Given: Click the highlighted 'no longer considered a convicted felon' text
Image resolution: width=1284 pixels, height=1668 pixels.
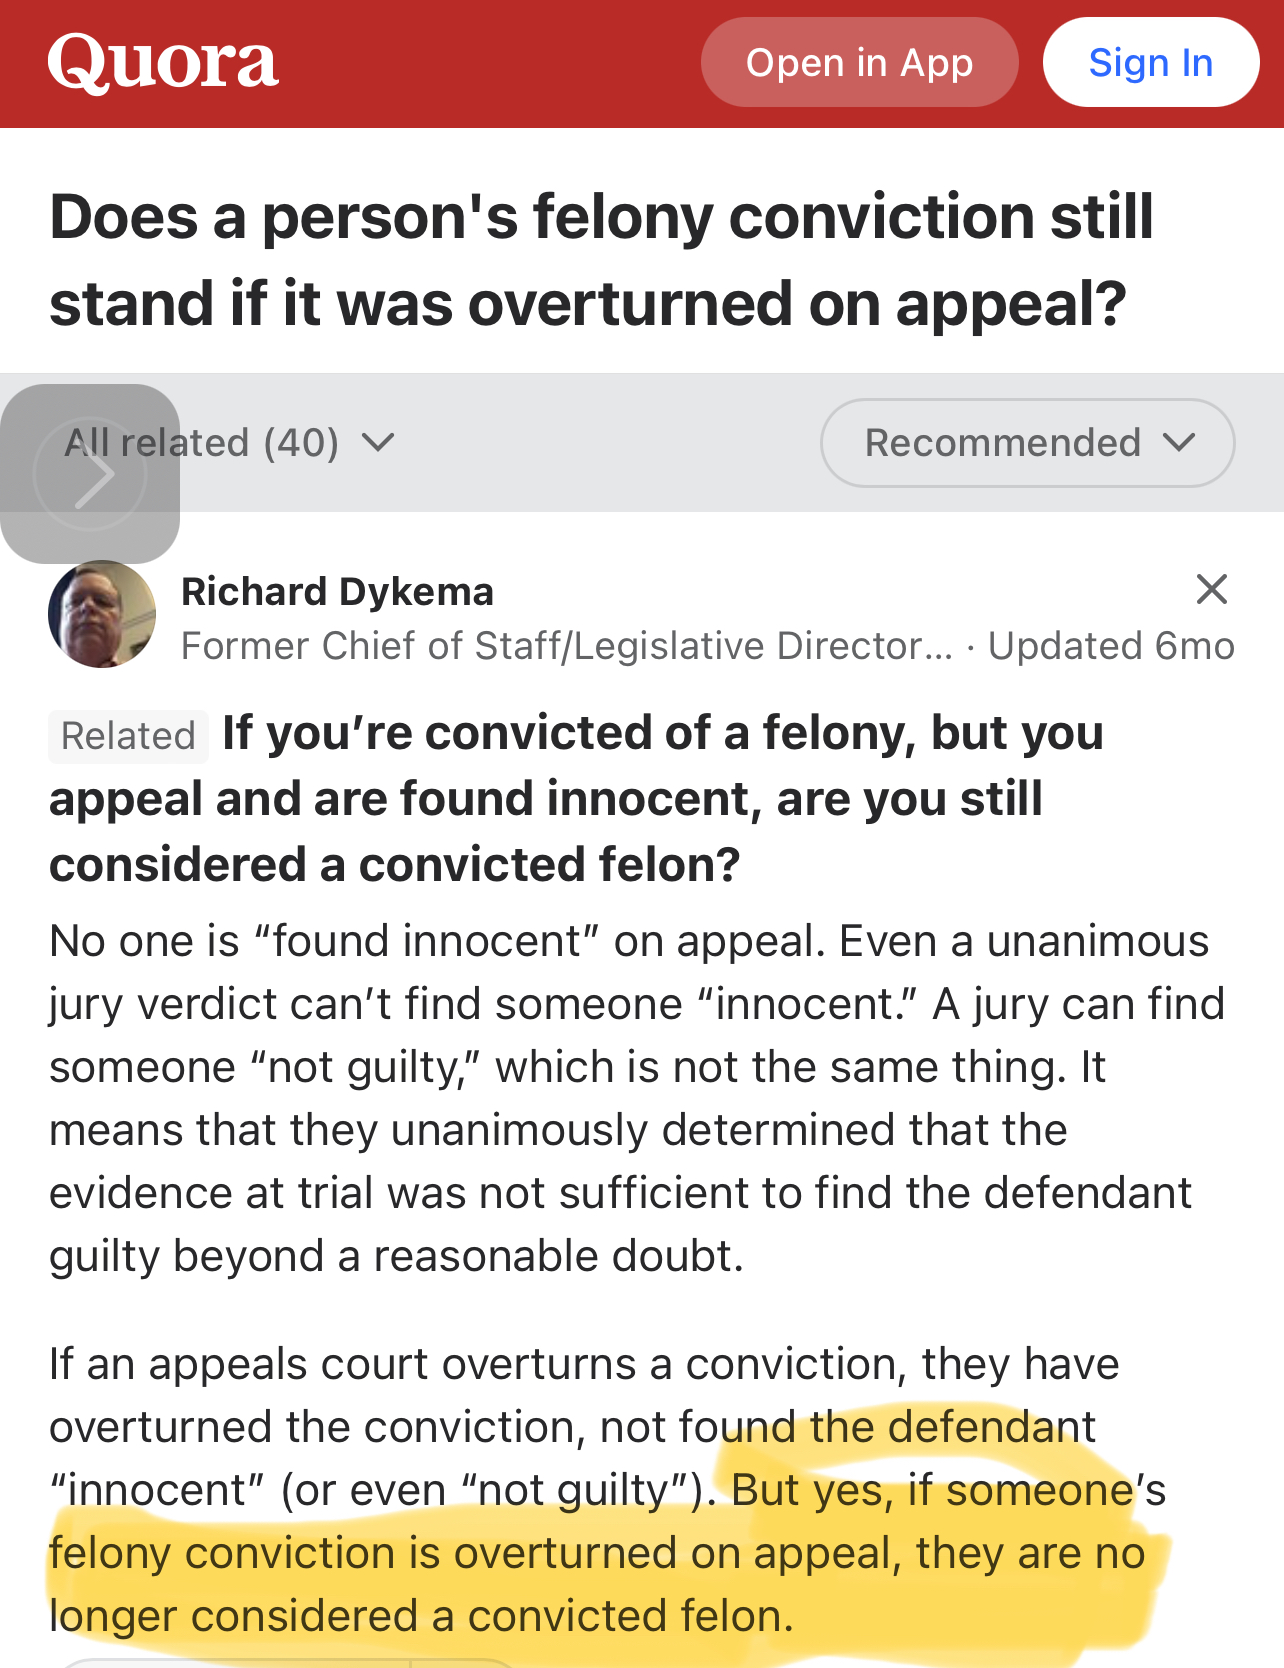Looking at the screenshot, I should click(596, 1585).
